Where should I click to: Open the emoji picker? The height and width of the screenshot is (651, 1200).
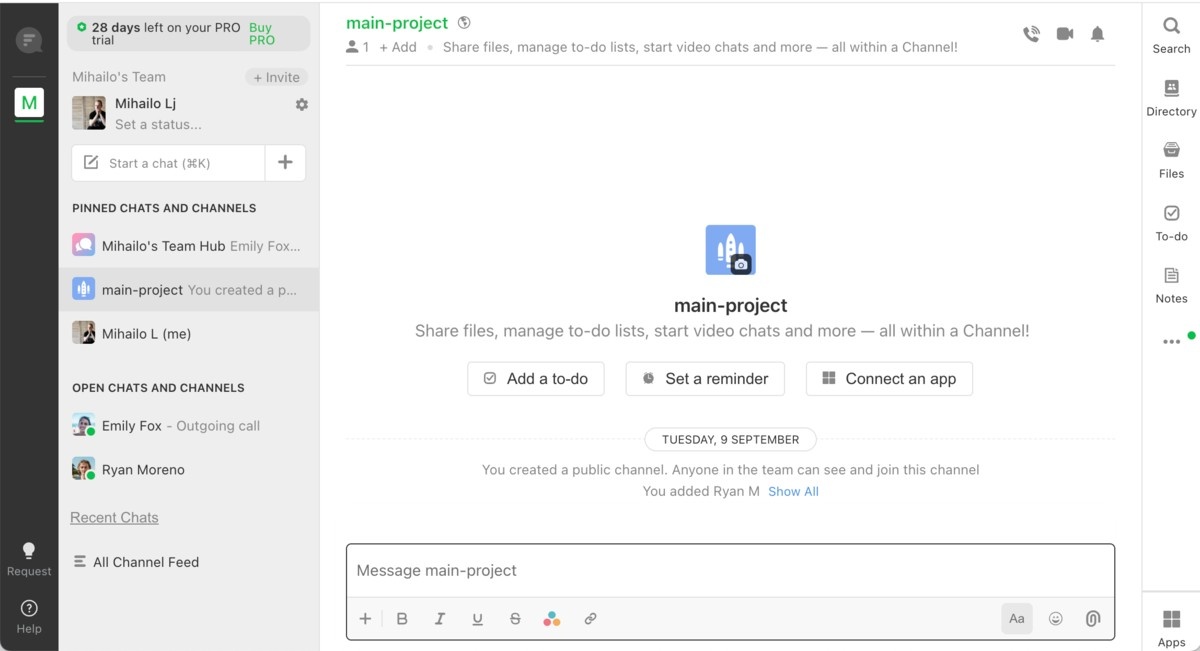tap(1055, 619)
